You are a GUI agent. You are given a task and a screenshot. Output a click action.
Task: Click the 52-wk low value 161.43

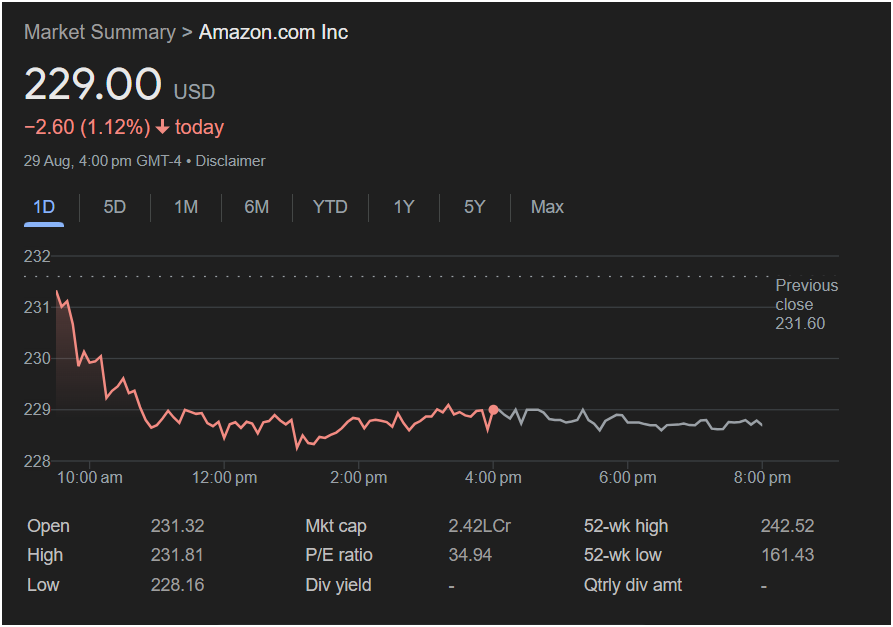coord(788,555)
